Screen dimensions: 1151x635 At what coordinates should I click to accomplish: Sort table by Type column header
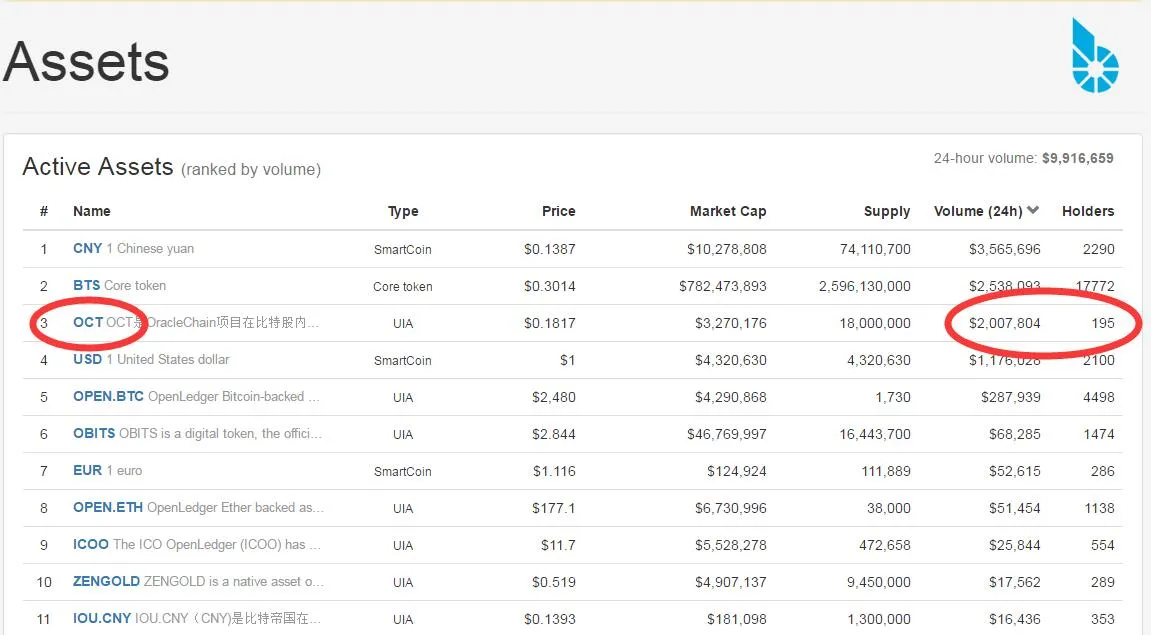(x=403, y=211)
